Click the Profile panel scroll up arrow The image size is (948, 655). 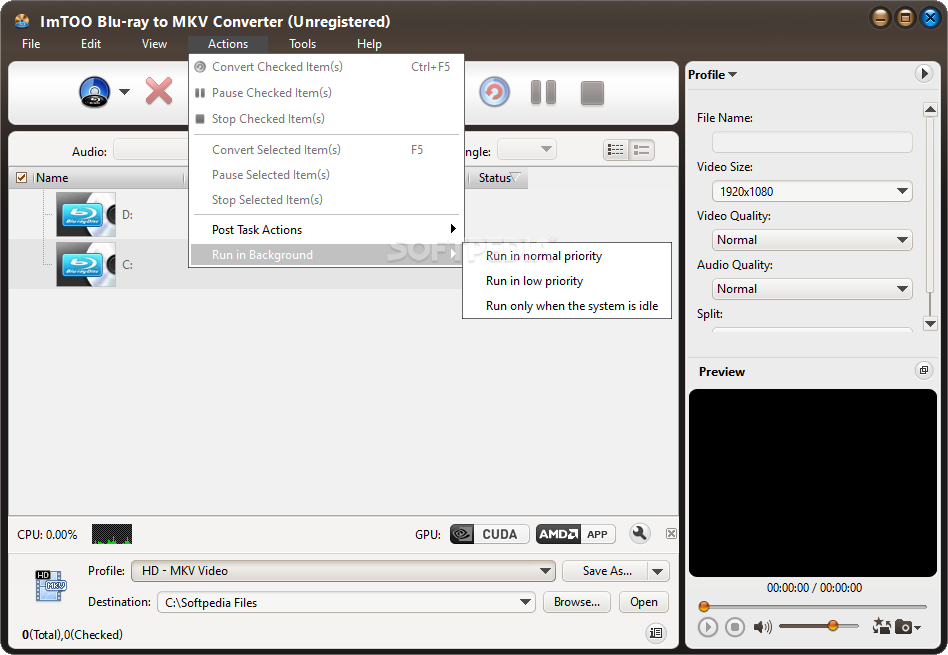[930, 109]
